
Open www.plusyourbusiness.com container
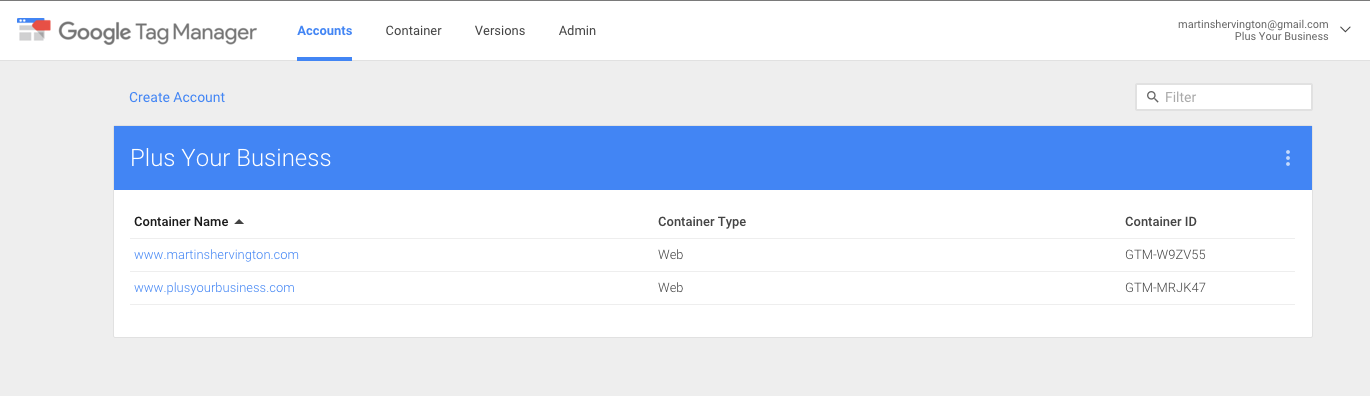pos(214,288)
